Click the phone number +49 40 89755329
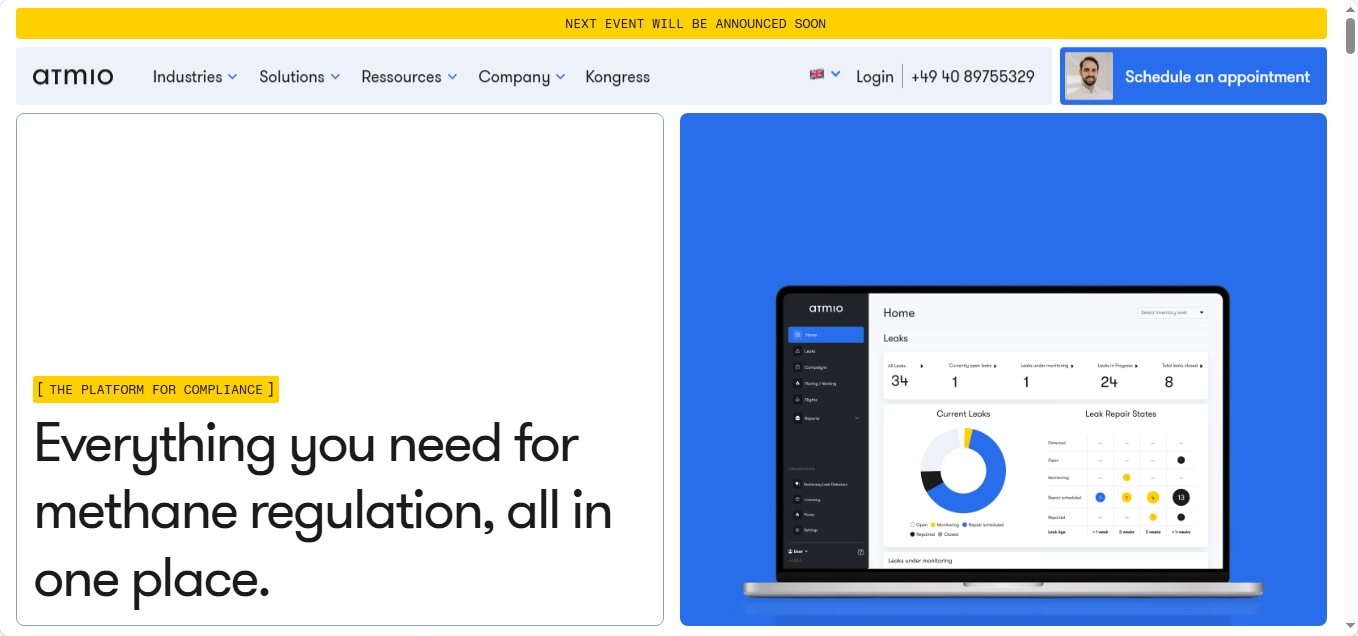This screenshot has width=1358, height=636. coord(972,77)
